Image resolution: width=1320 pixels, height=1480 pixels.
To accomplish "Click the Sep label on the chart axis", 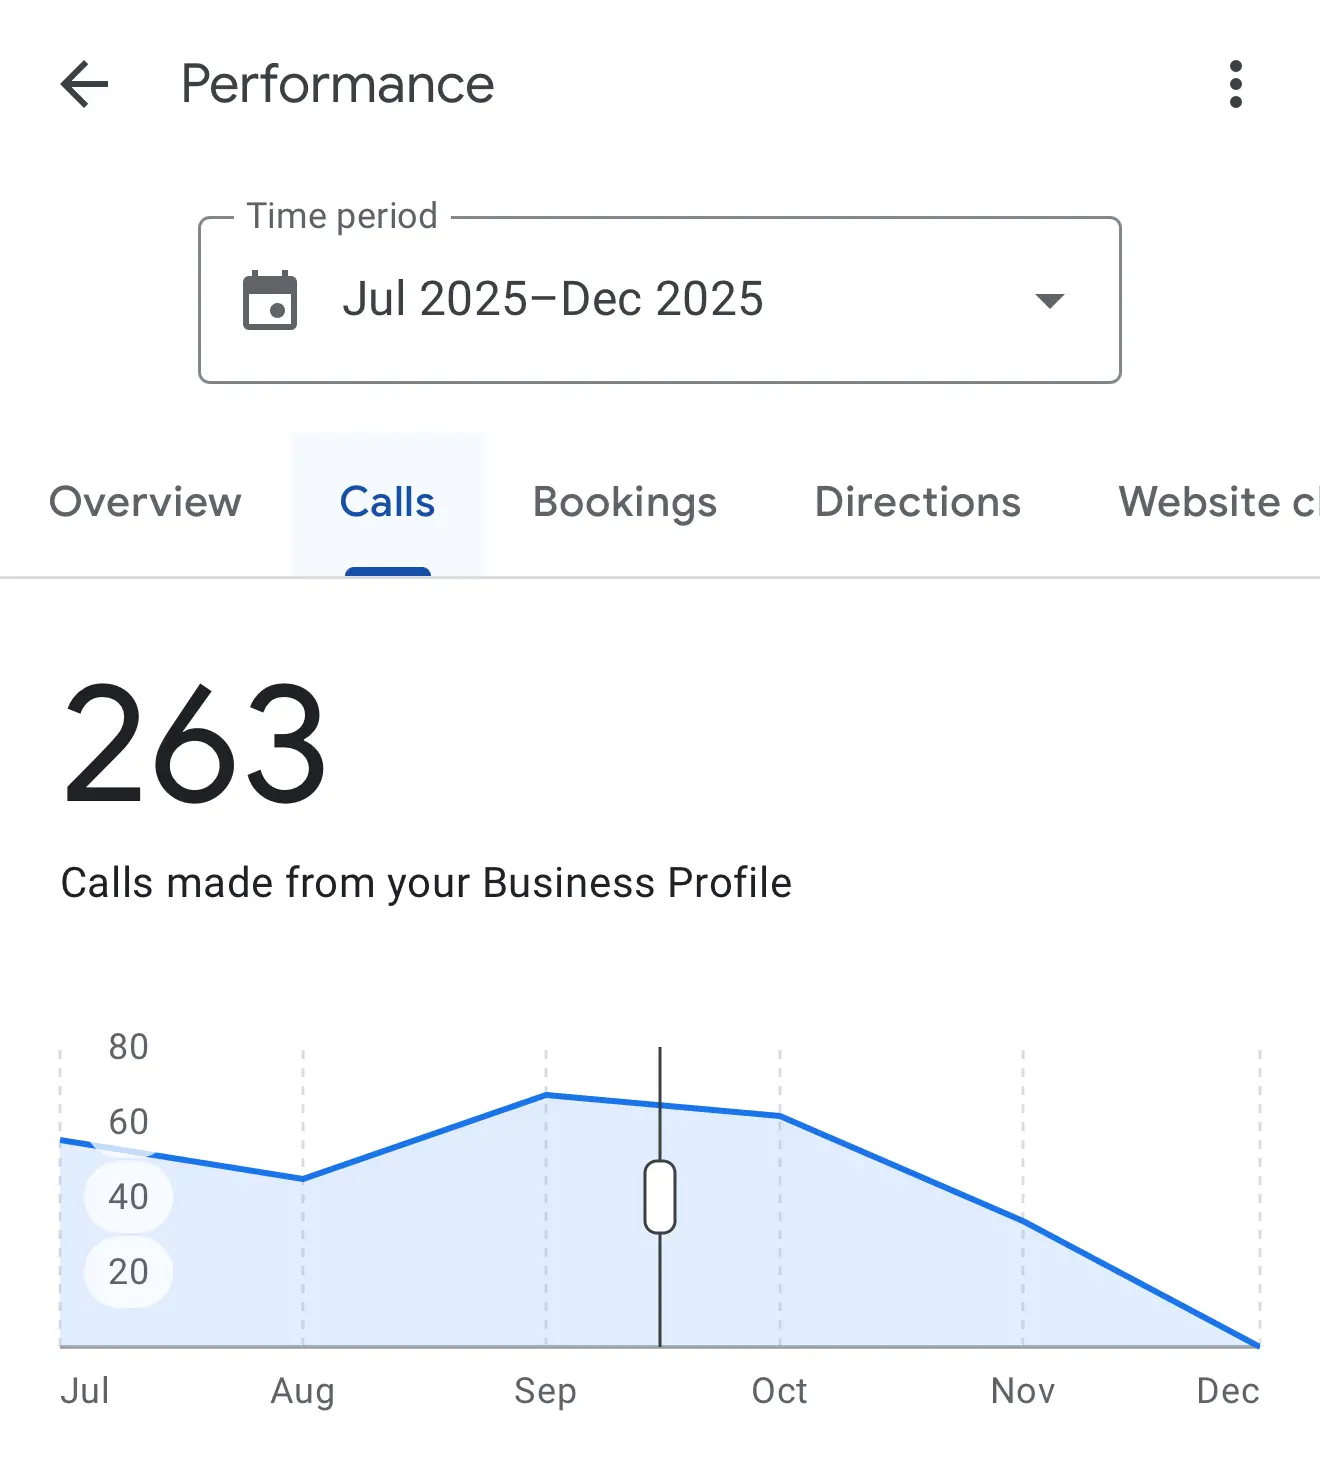I will (545, 1390).
